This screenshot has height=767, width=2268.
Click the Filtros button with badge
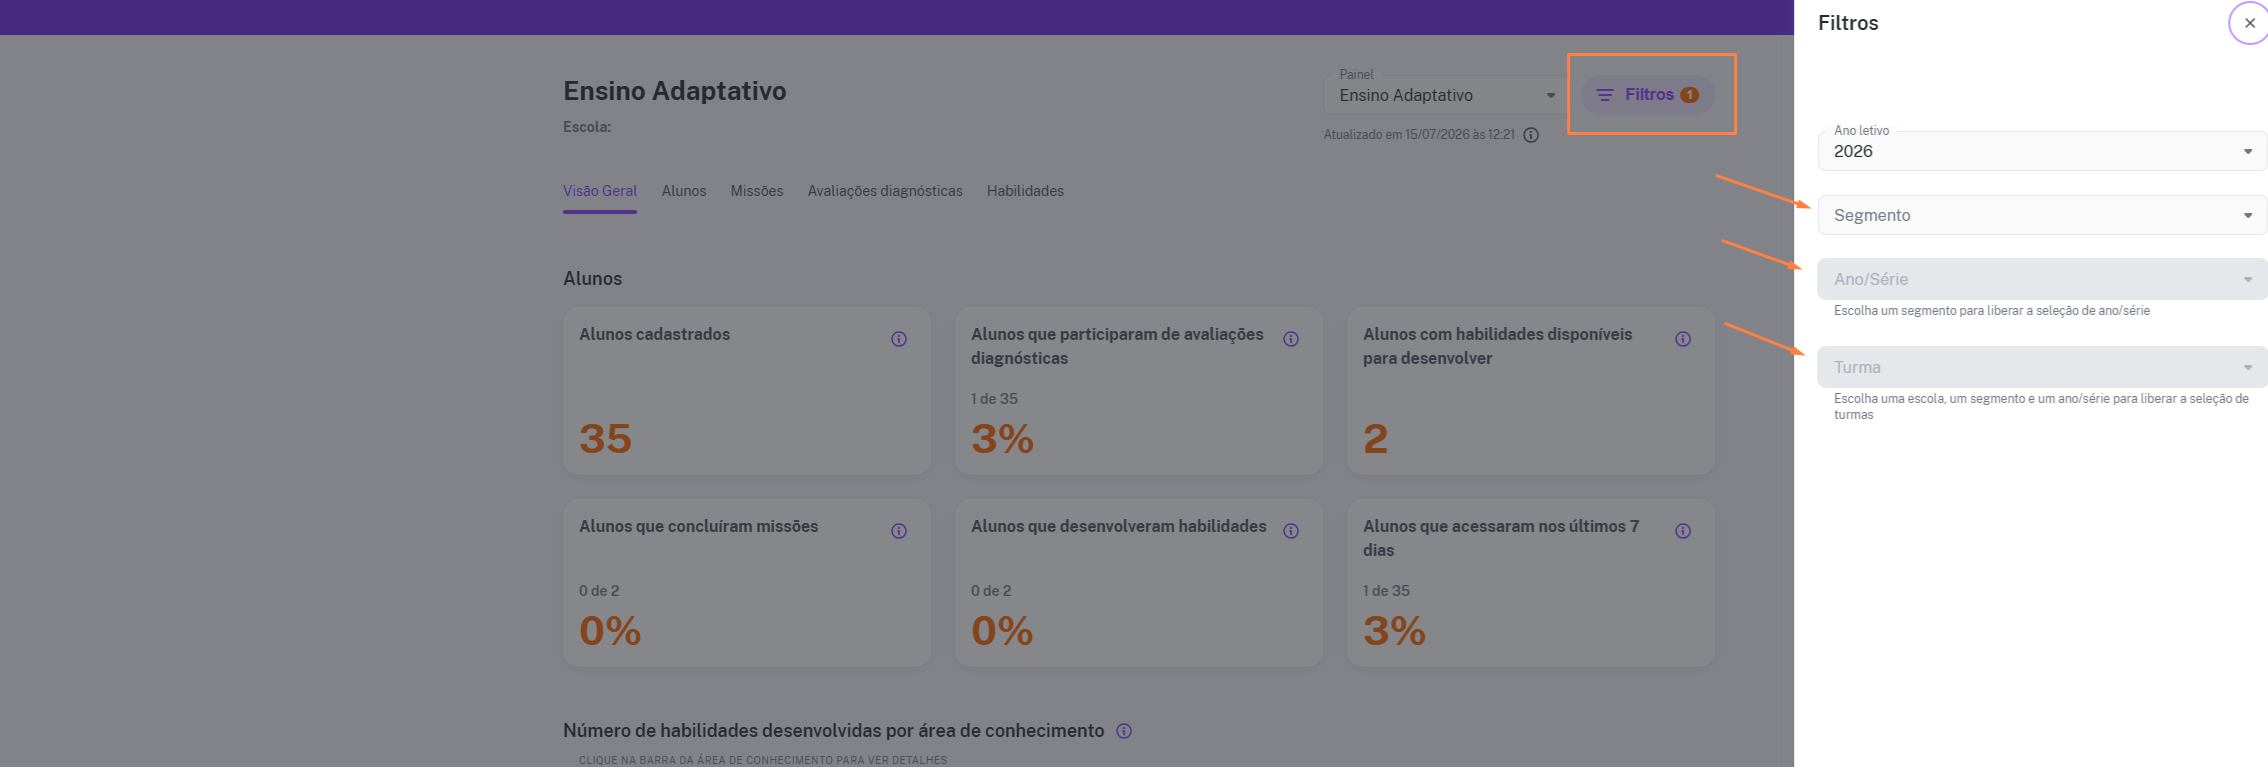pyautogui.click(x=1648, y=95)
